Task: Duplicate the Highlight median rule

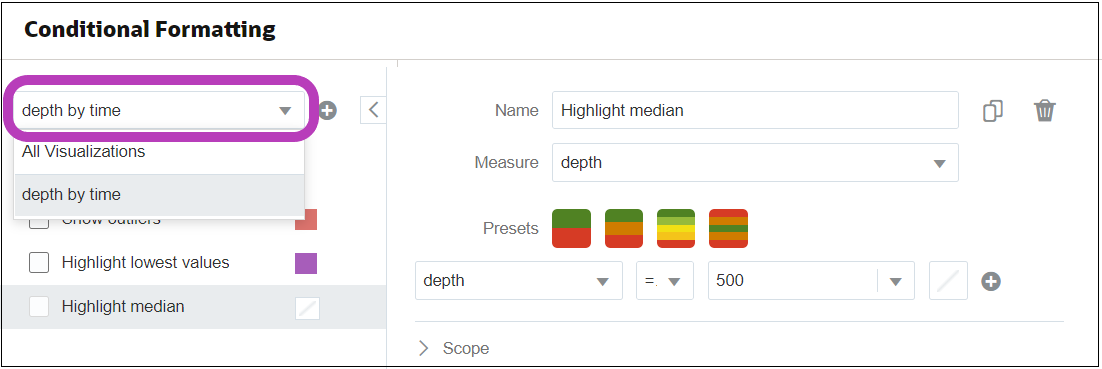Action: pos(992,110)
